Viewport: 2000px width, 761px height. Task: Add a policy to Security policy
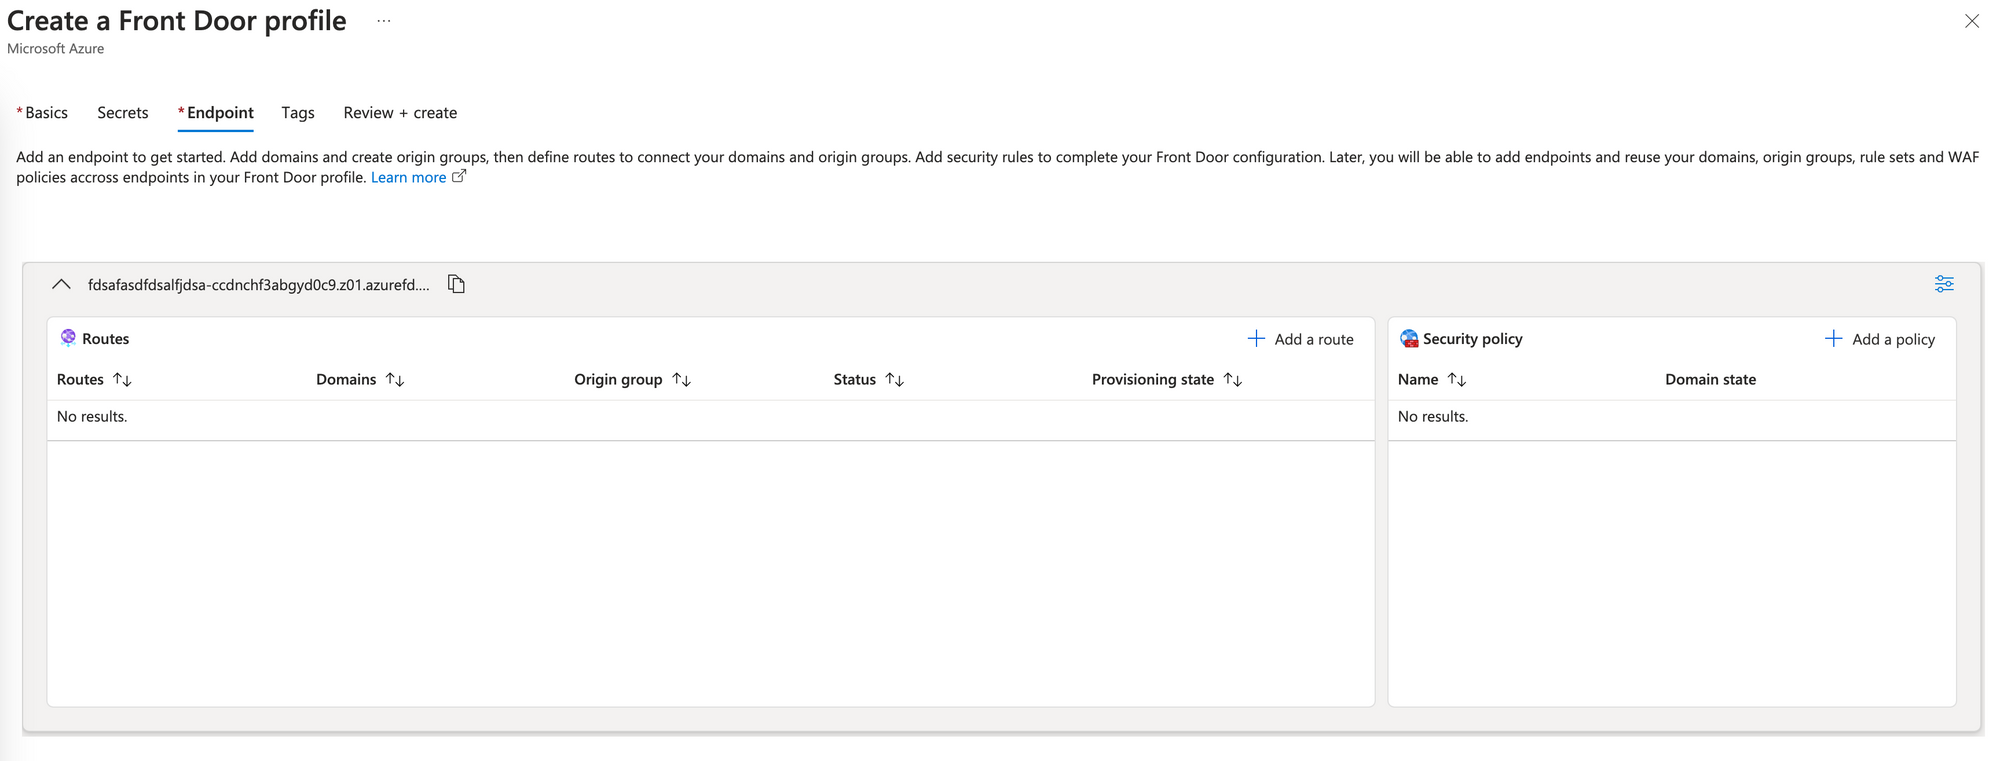tap(1880, 339)
